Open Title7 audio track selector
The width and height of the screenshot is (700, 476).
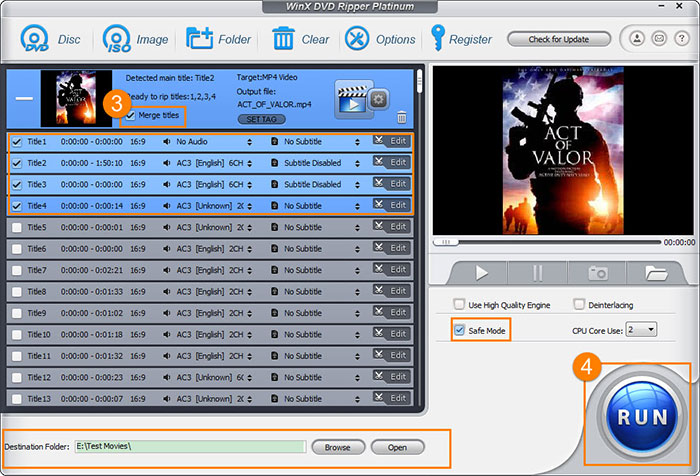tap(250, 271)
